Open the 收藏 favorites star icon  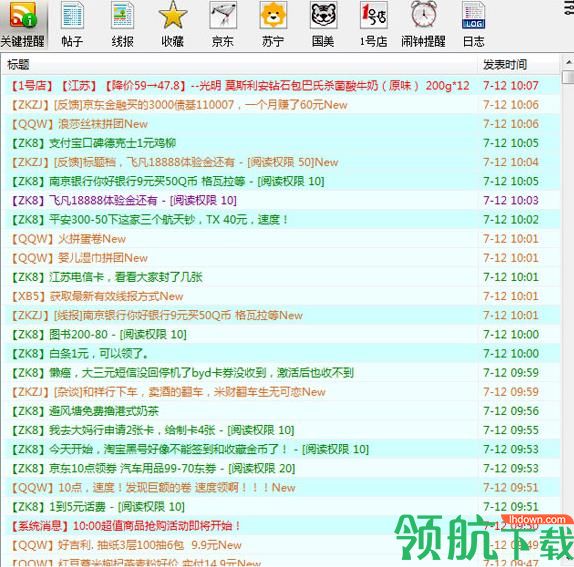coord(172,25)
